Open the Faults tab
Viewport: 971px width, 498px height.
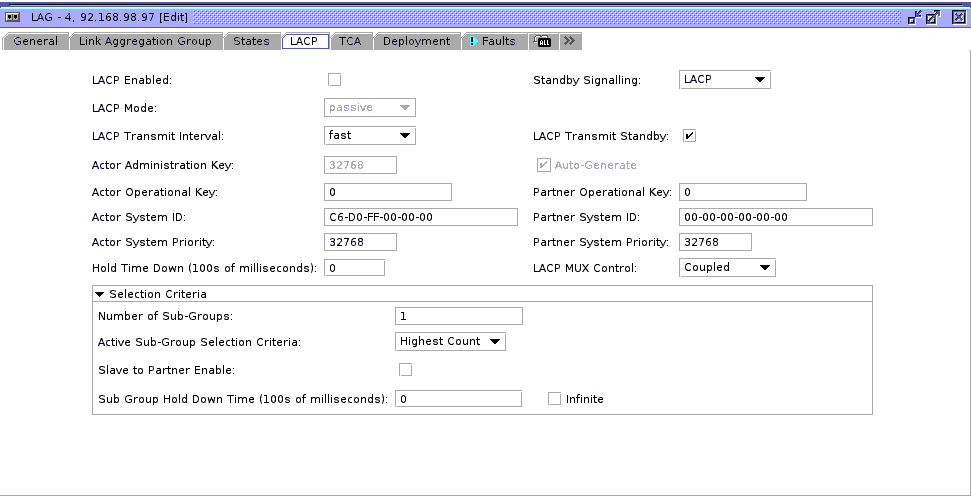point(492,41)
